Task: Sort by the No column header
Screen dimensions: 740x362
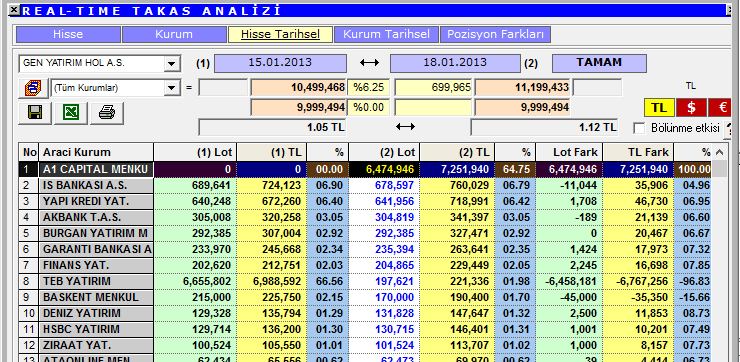Action: (29, 152)
